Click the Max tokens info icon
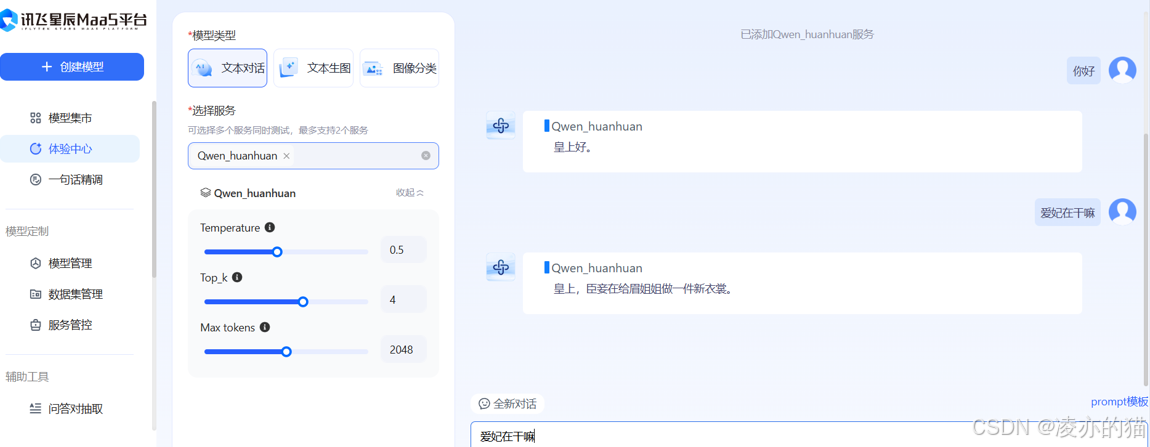This screenshot has width=1150, height=447. coord(265,327)
